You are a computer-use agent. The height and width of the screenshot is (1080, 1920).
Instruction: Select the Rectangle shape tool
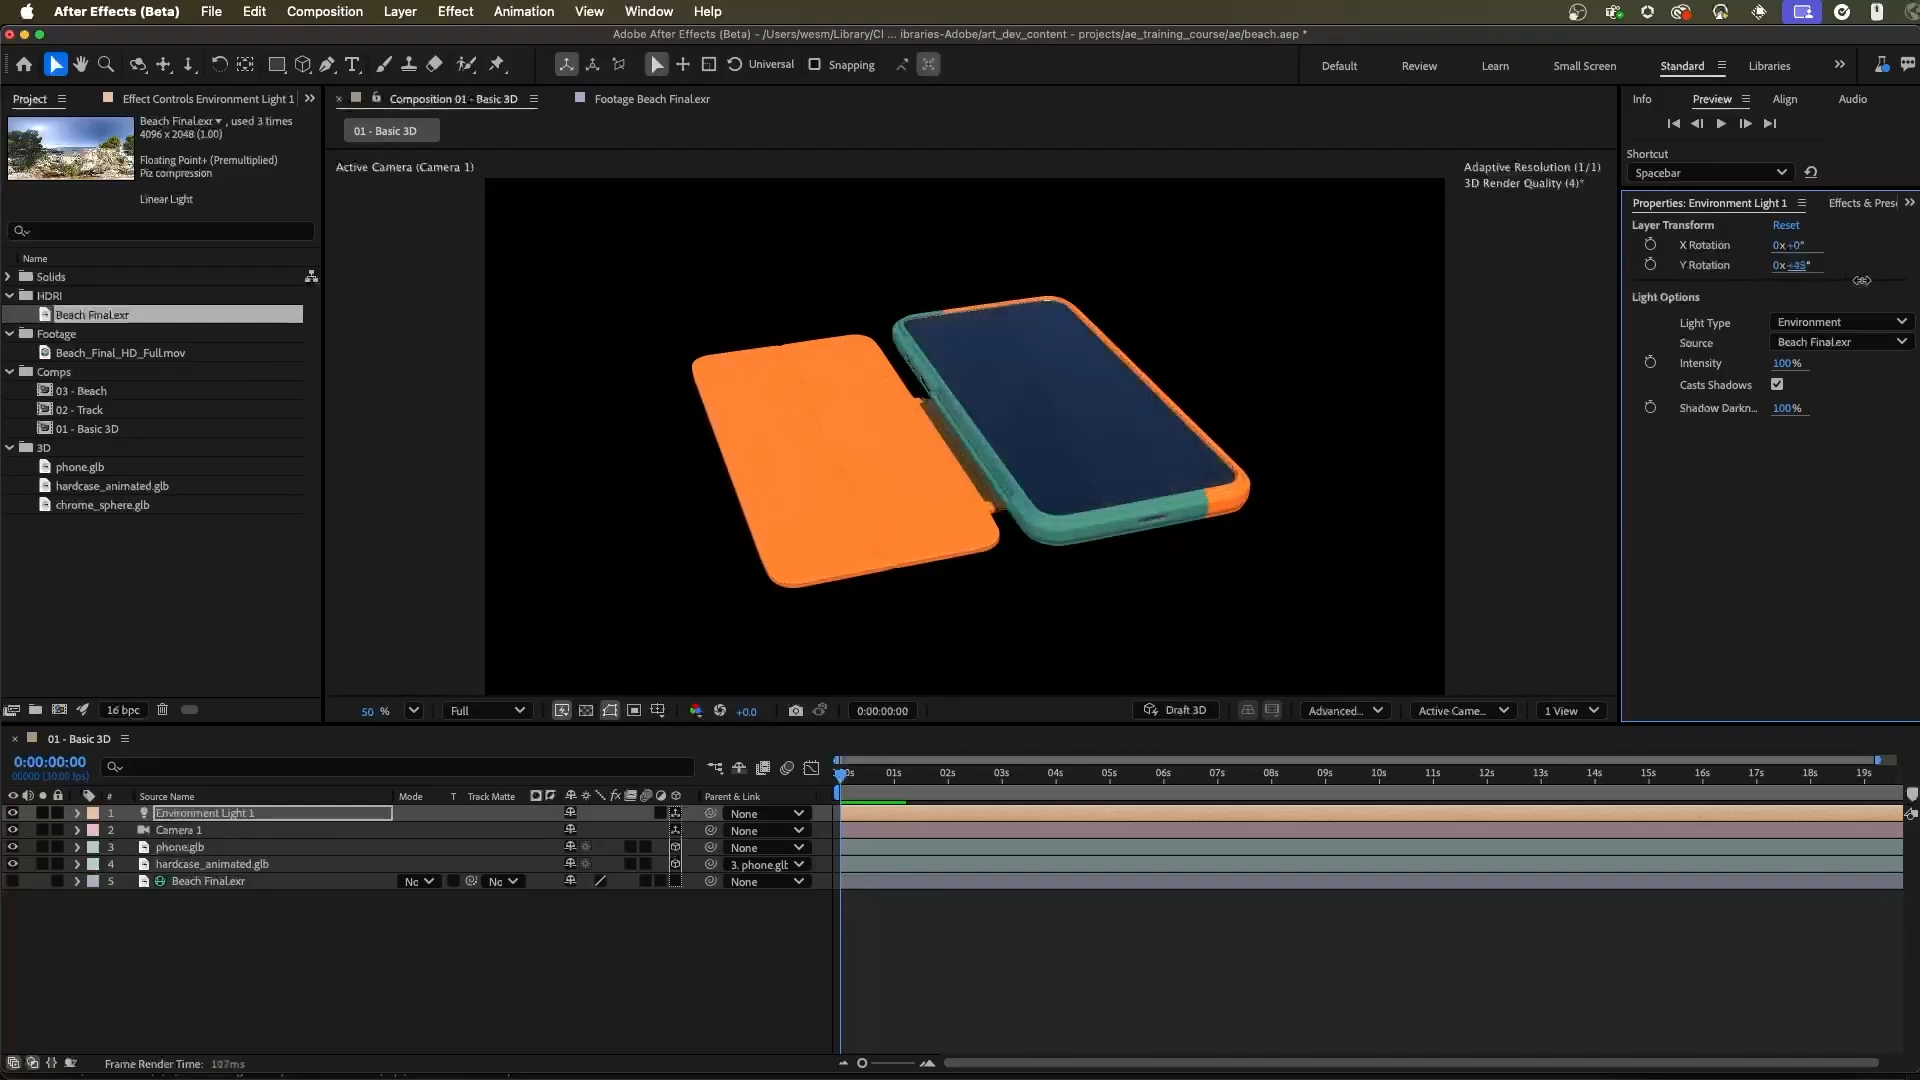(277, 65)
